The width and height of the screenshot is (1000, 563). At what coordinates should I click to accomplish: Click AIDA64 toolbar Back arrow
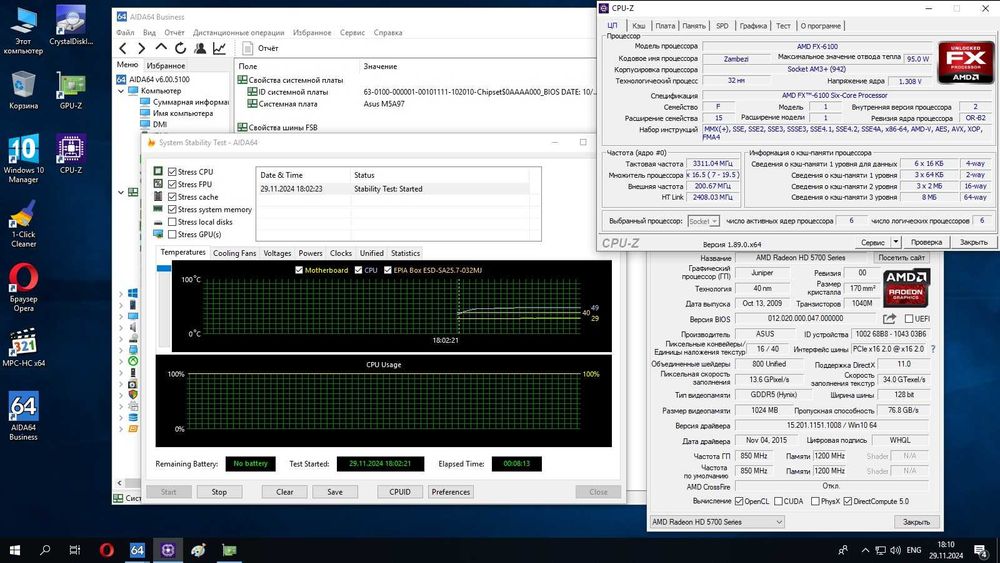pyautogui.click(x=123, y=48)
